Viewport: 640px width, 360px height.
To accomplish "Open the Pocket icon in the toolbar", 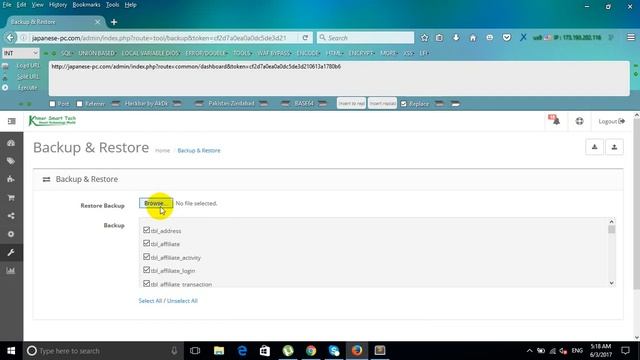I will 507,38.
